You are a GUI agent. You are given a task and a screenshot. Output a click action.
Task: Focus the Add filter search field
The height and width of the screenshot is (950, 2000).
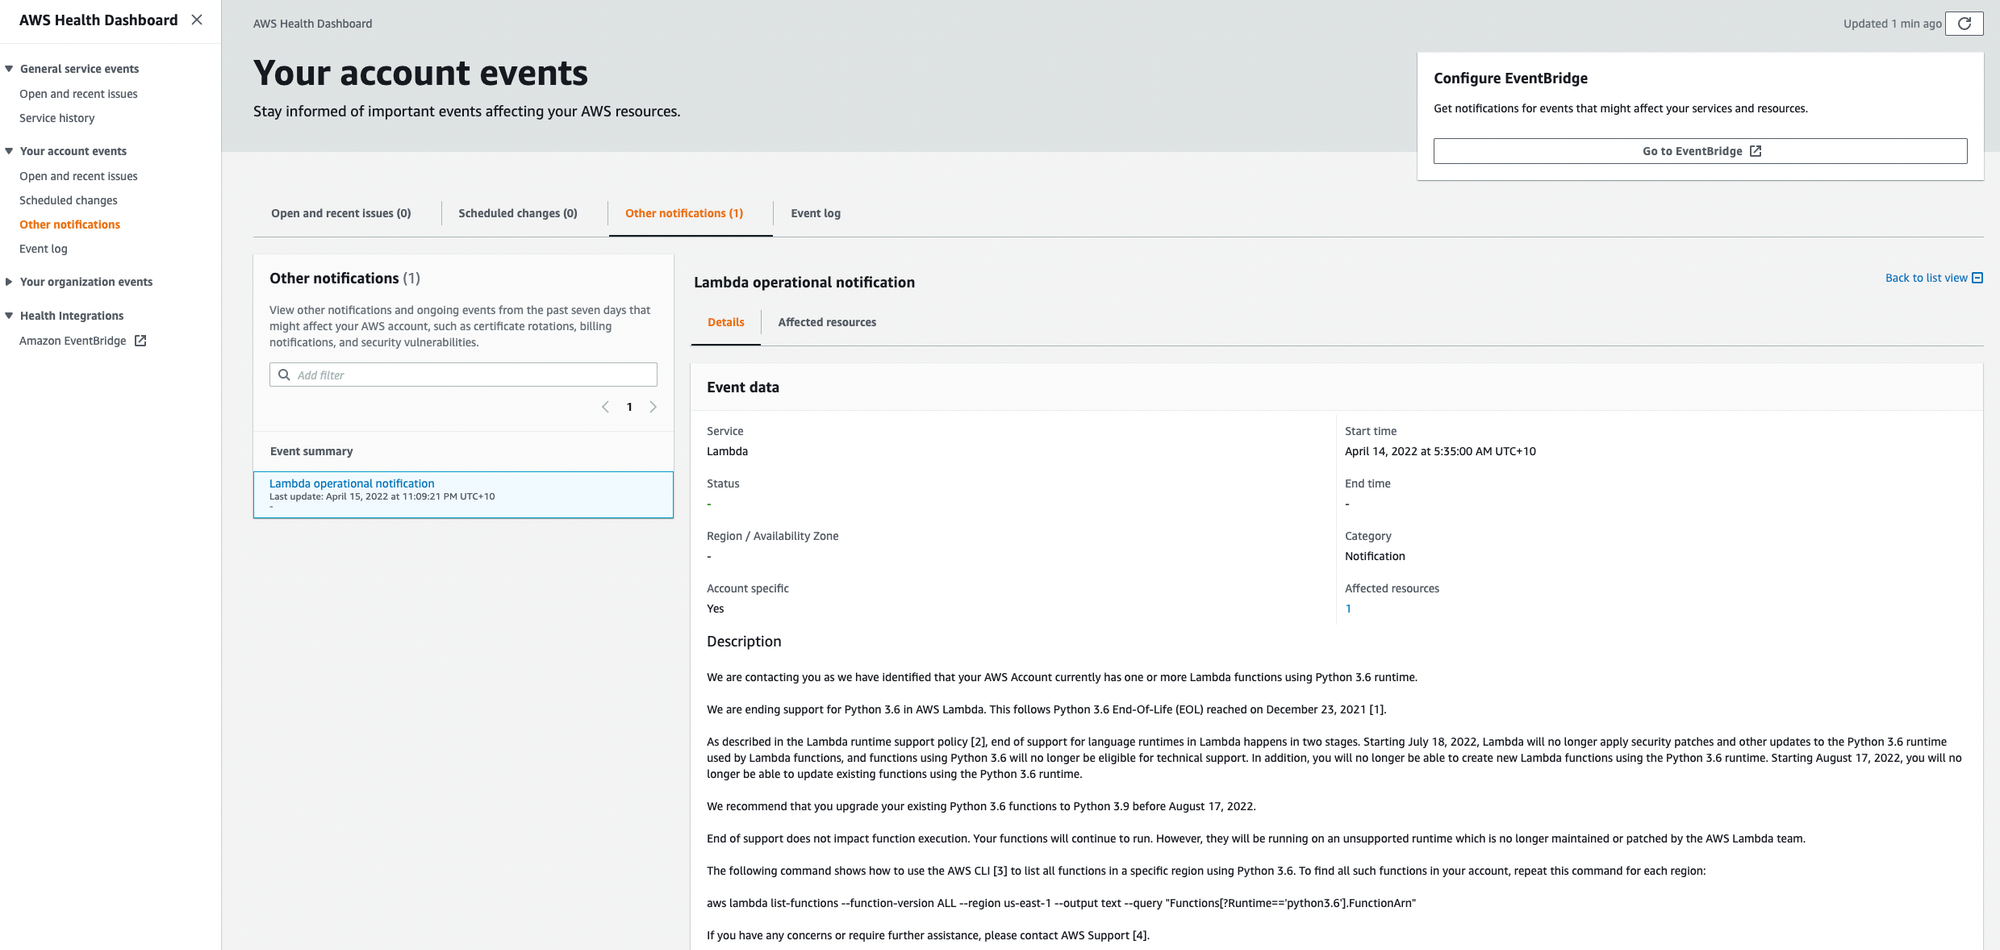[463, 375]
